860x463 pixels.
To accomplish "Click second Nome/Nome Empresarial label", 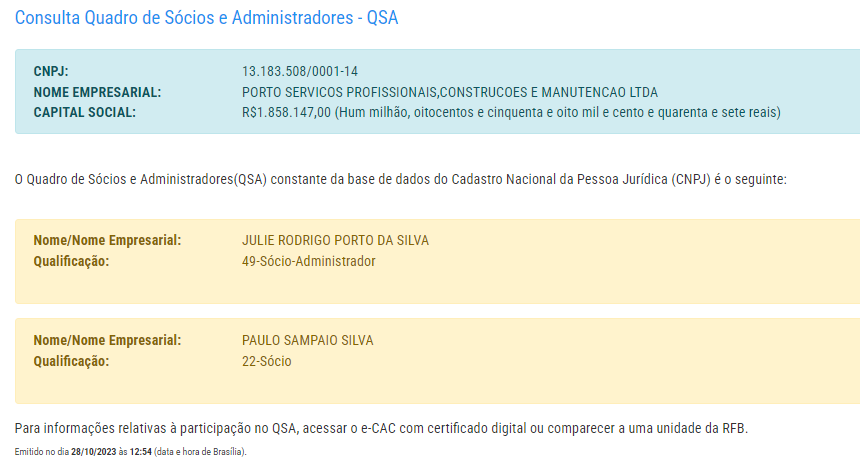I will tap(107, 340).
